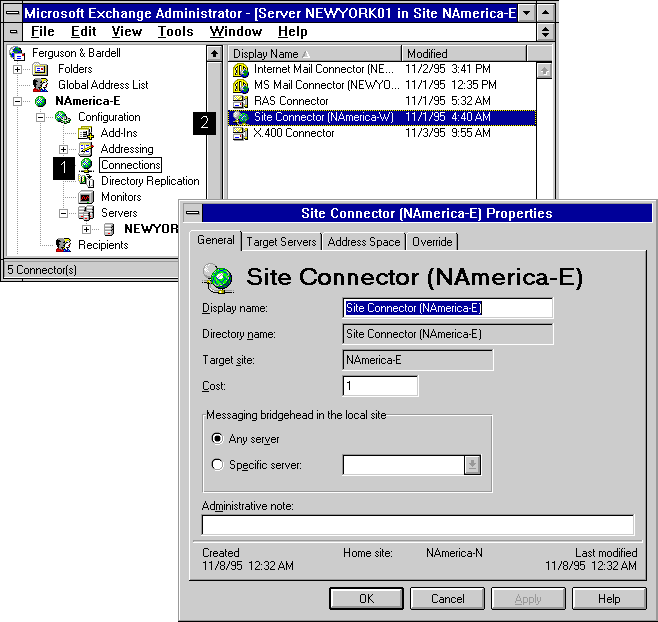
Task: Click the Connections globe icon in tree
Action: [x=86, y=165]
